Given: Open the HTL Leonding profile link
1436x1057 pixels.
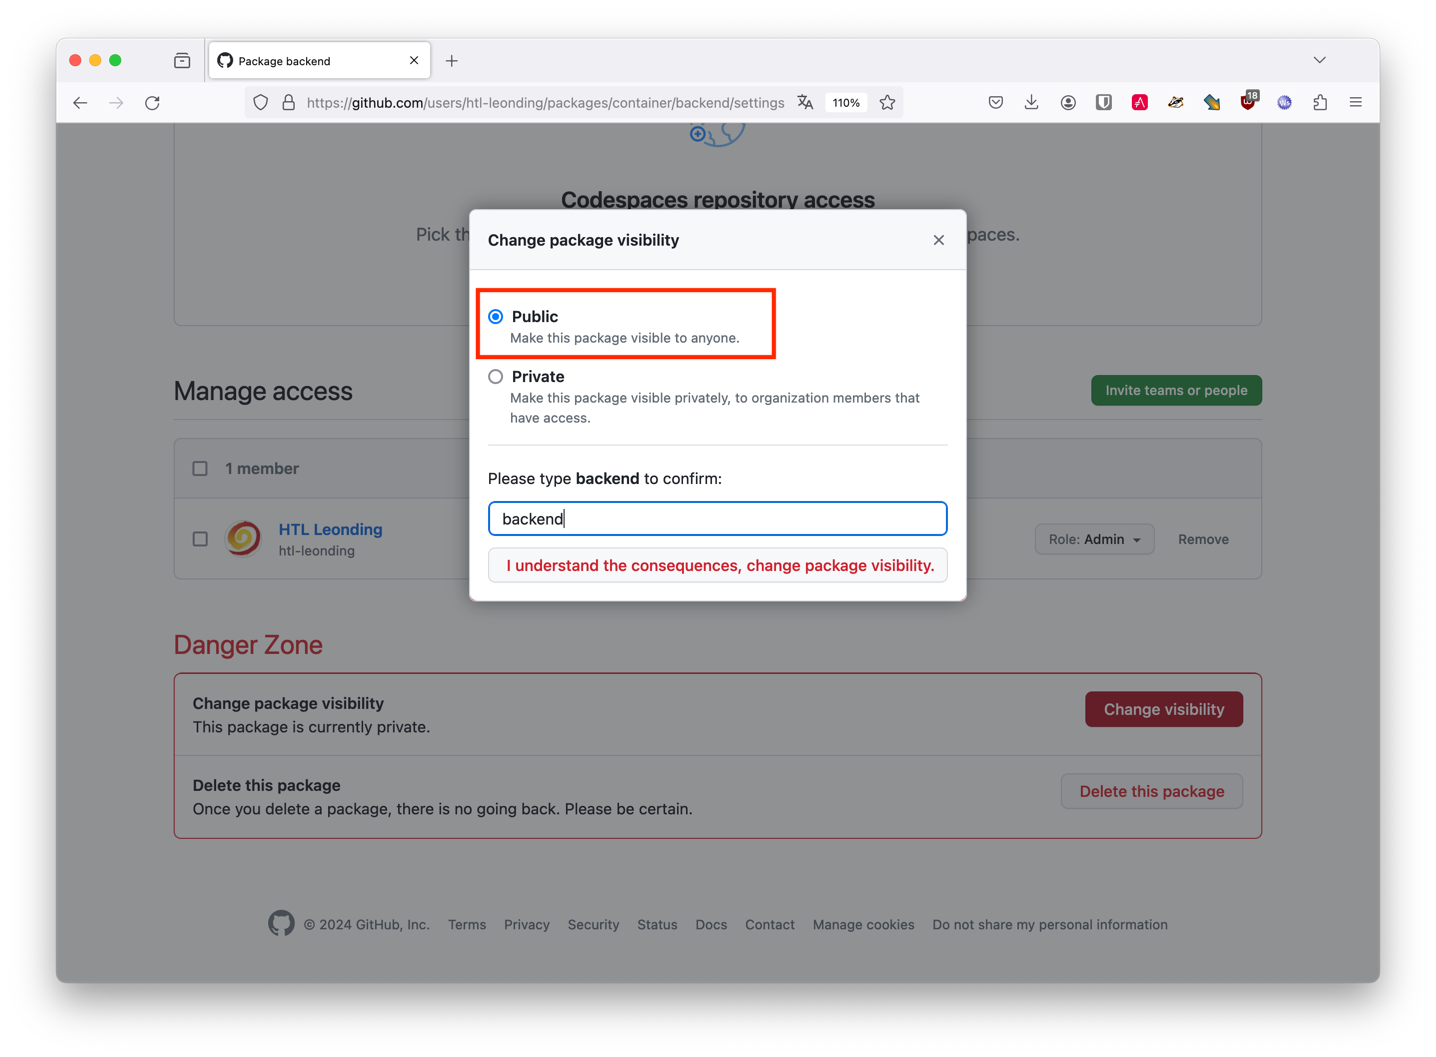Looking at the screenshot, I should [330, 529].
